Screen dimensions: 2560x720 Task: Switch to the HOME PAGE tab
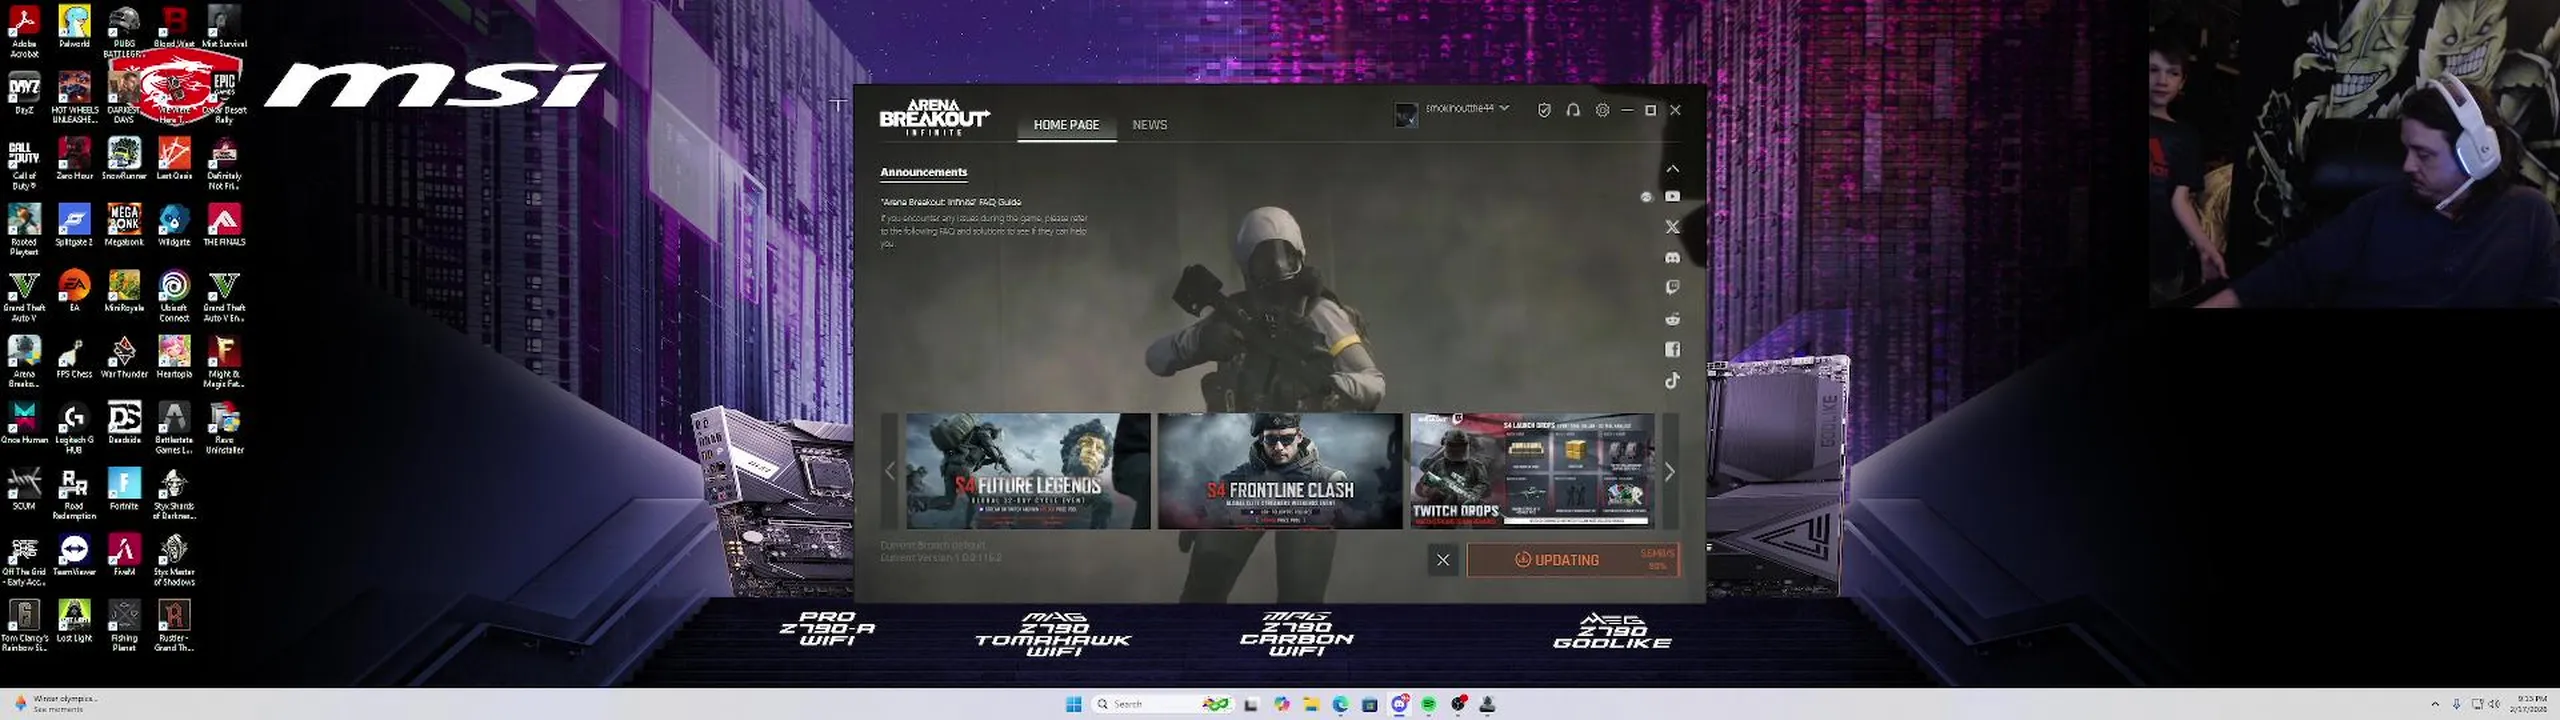point(1066,125)
